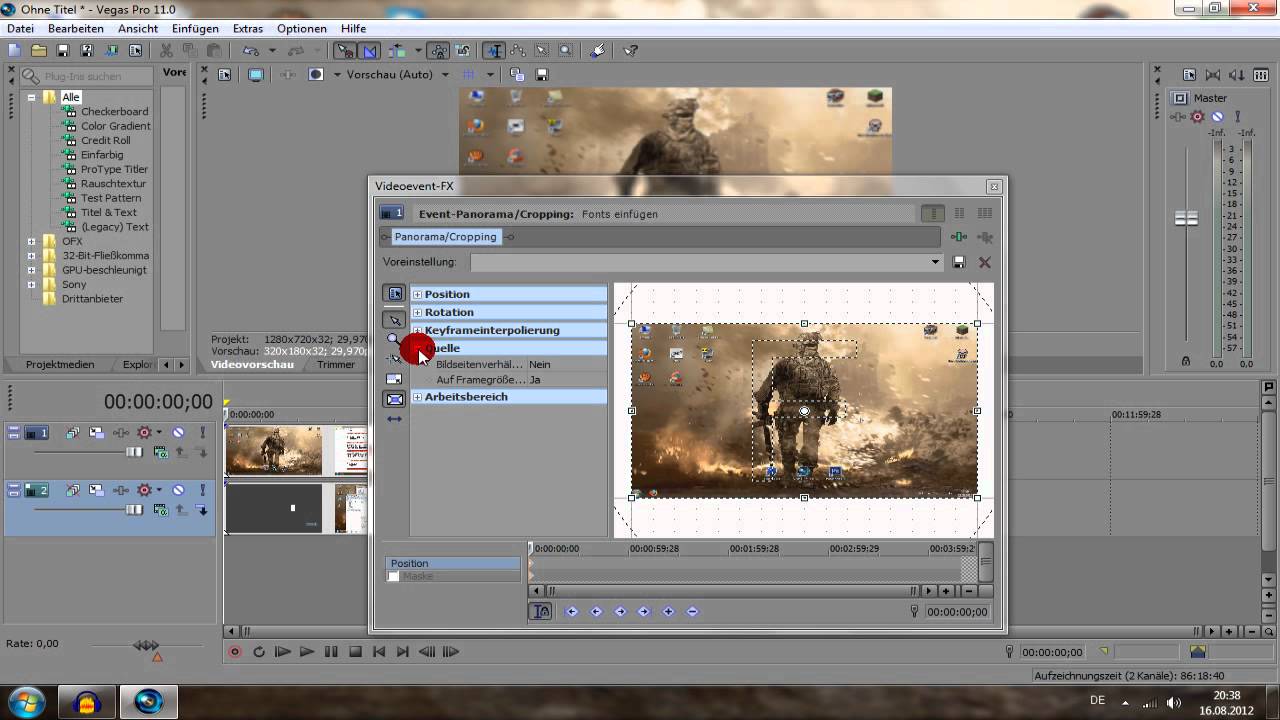Switch to the Projektmedien tab

click(60, 365)
